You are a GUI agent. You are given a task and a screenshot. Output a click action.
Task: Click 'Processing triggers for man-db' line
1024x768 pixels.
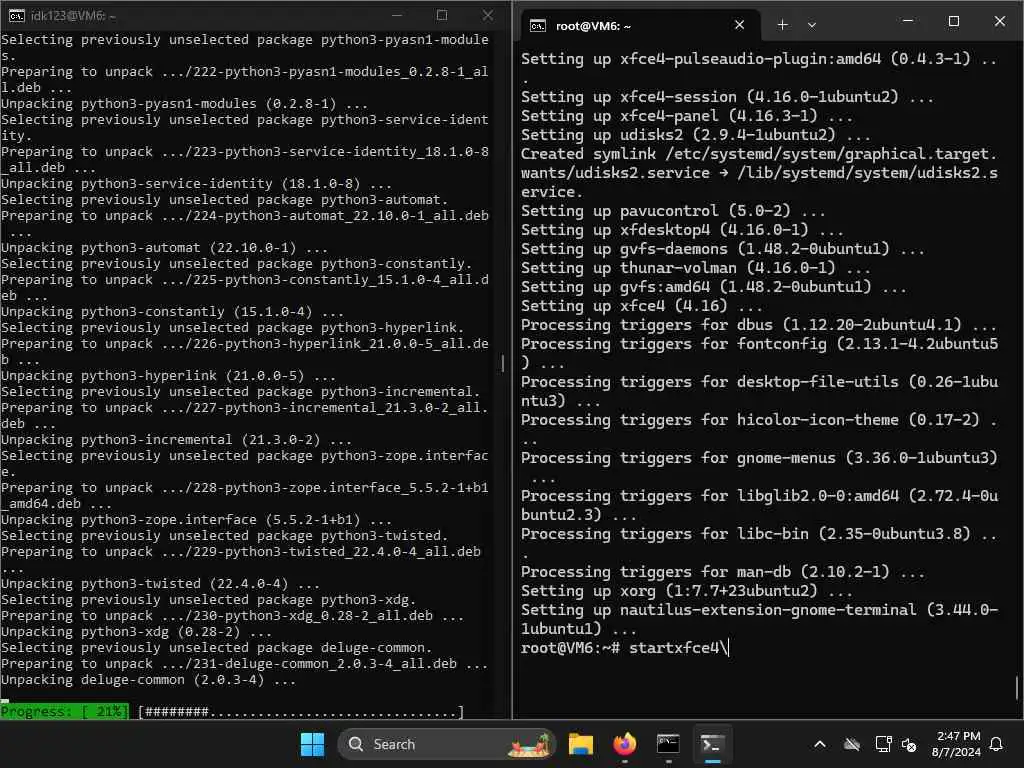[x=722, y=571]
